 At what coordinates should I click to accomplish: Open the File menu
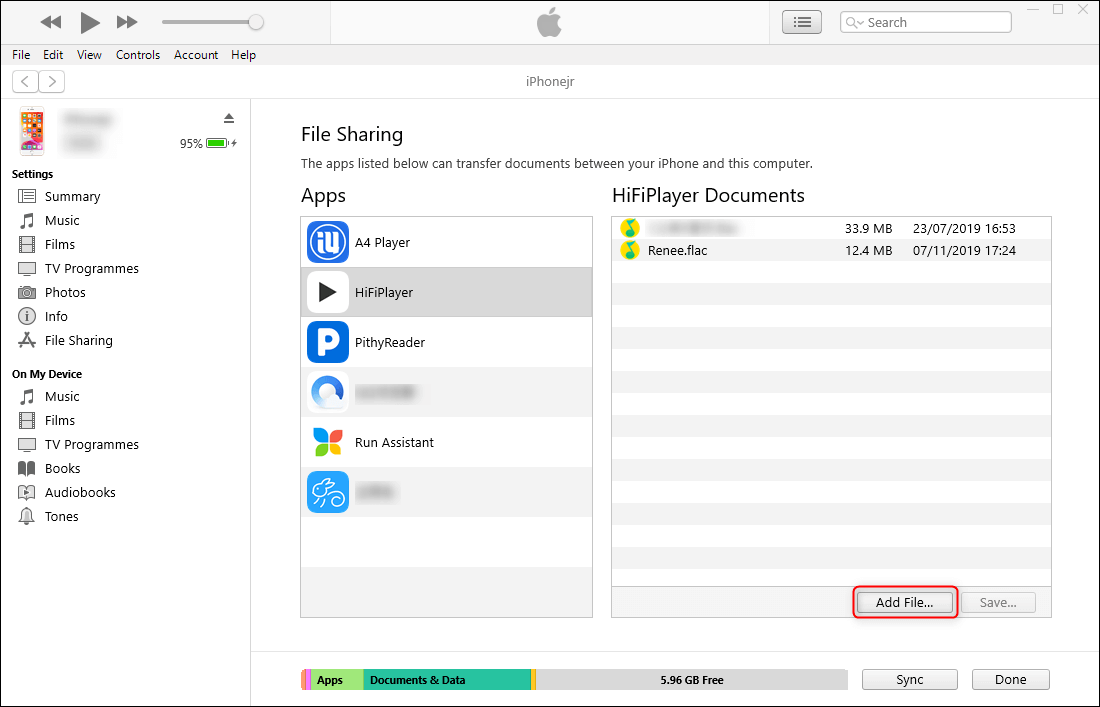[x=21, y=55]
